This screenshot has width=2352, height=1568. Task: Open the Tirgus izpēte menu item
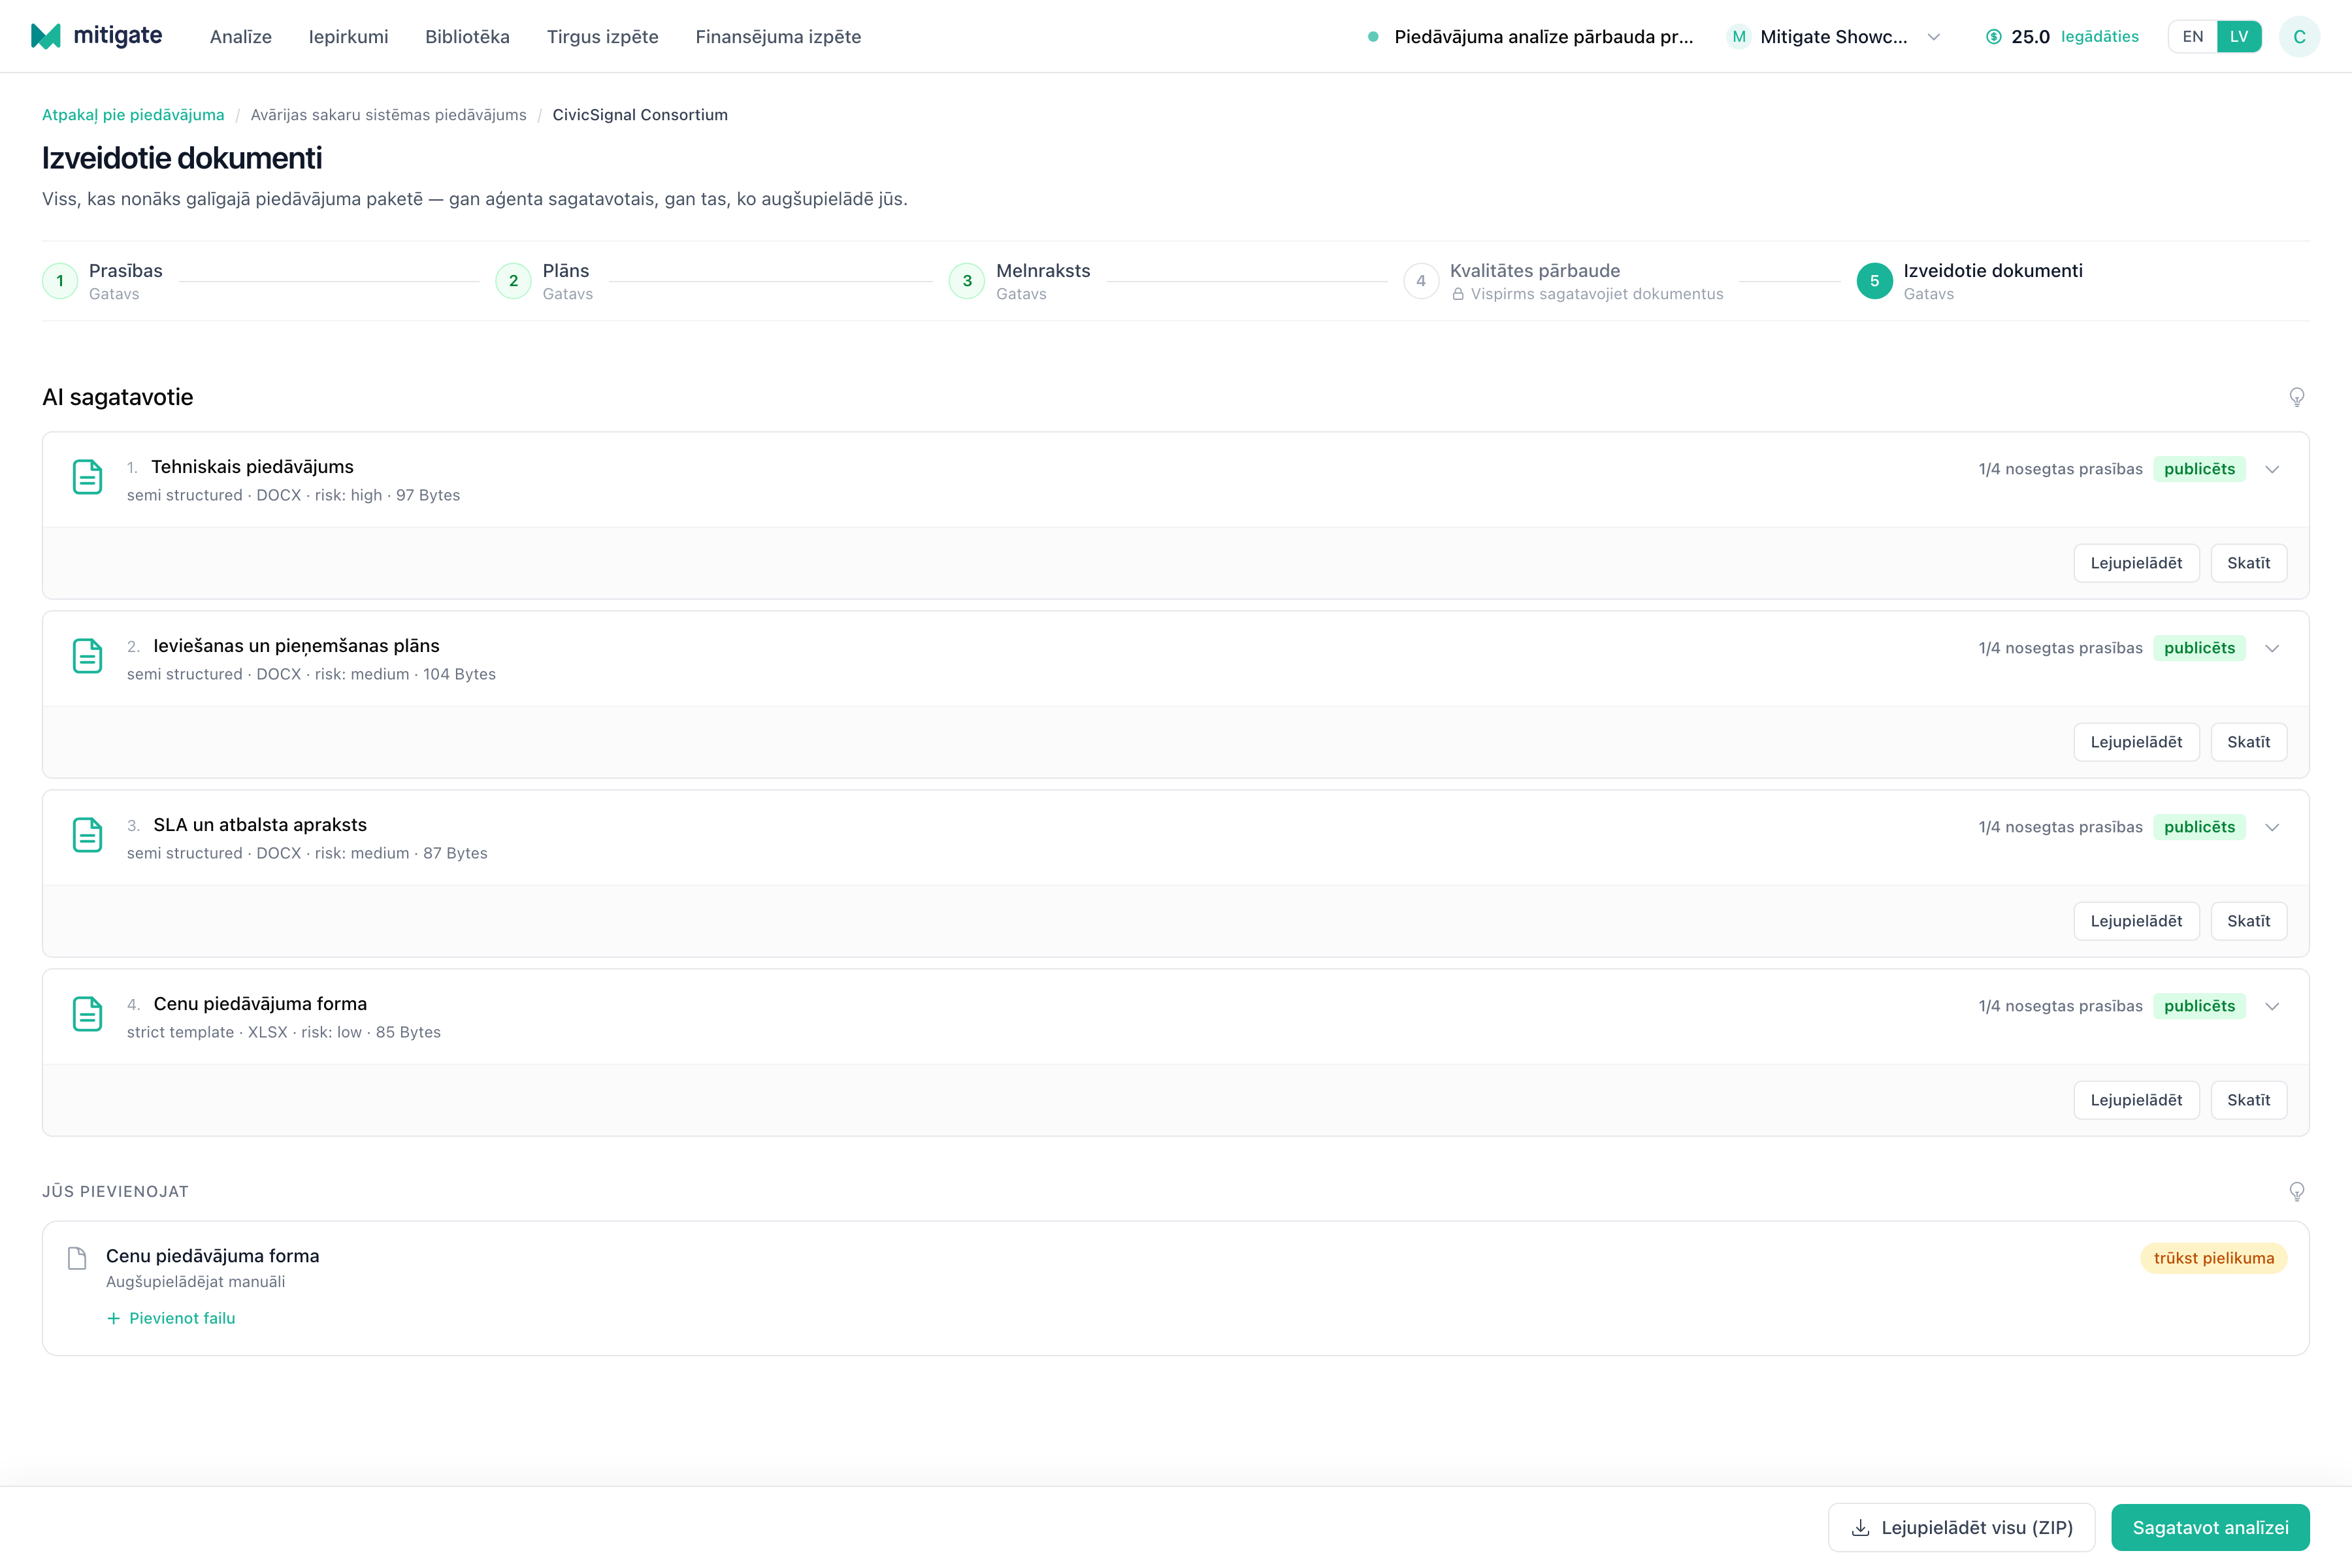(602, 37)
